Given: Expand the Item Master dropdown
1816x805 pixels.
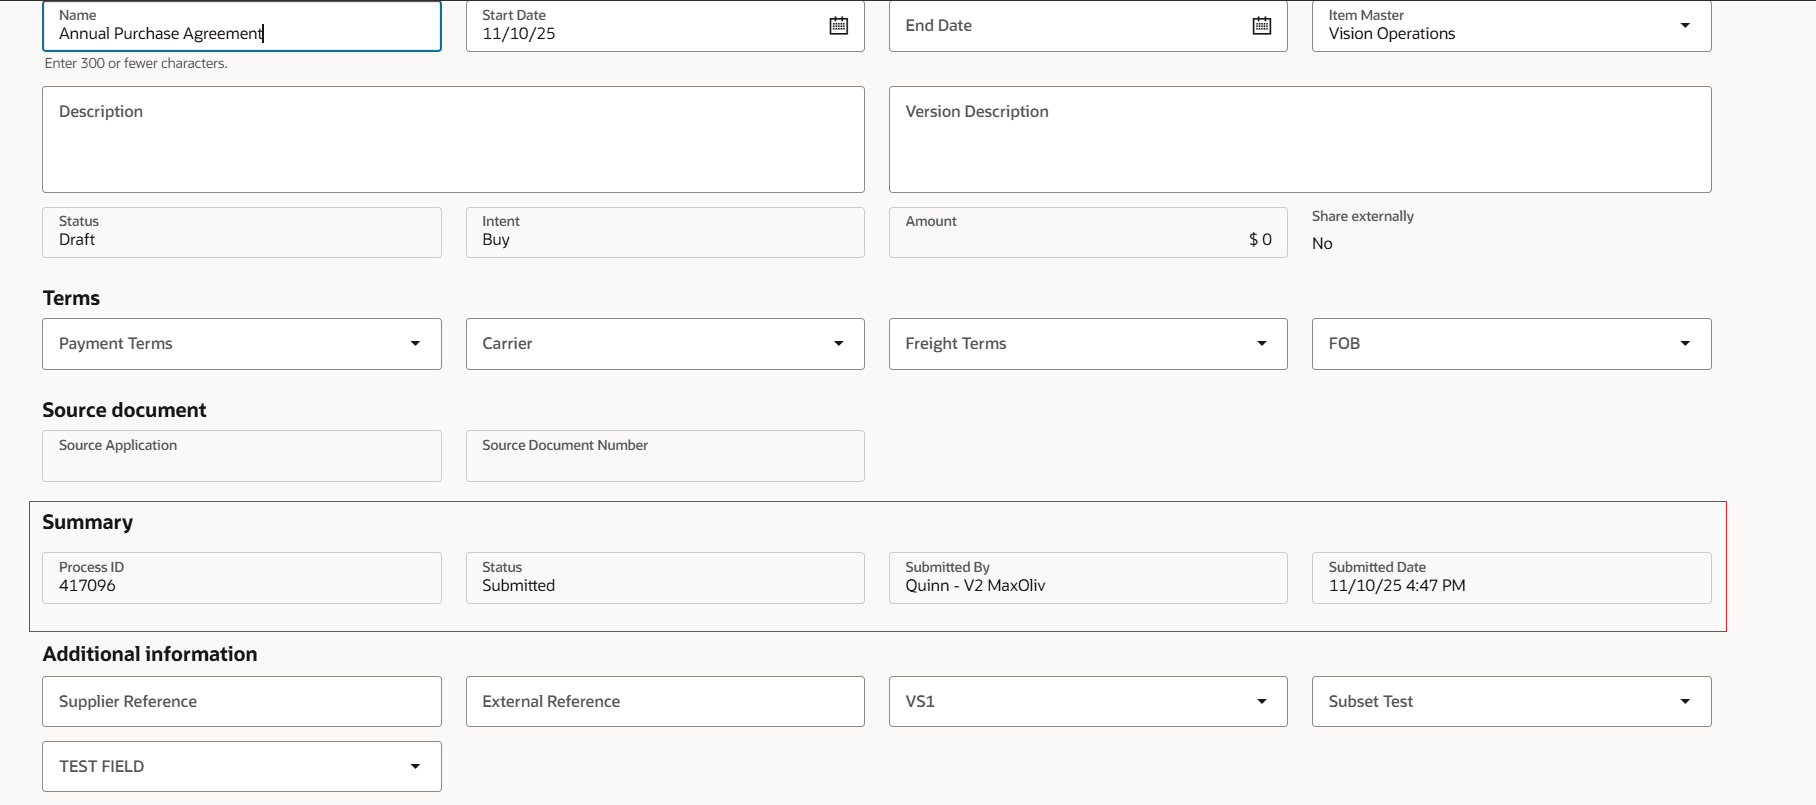Looking at the screenshot, I should point(1685,26).
